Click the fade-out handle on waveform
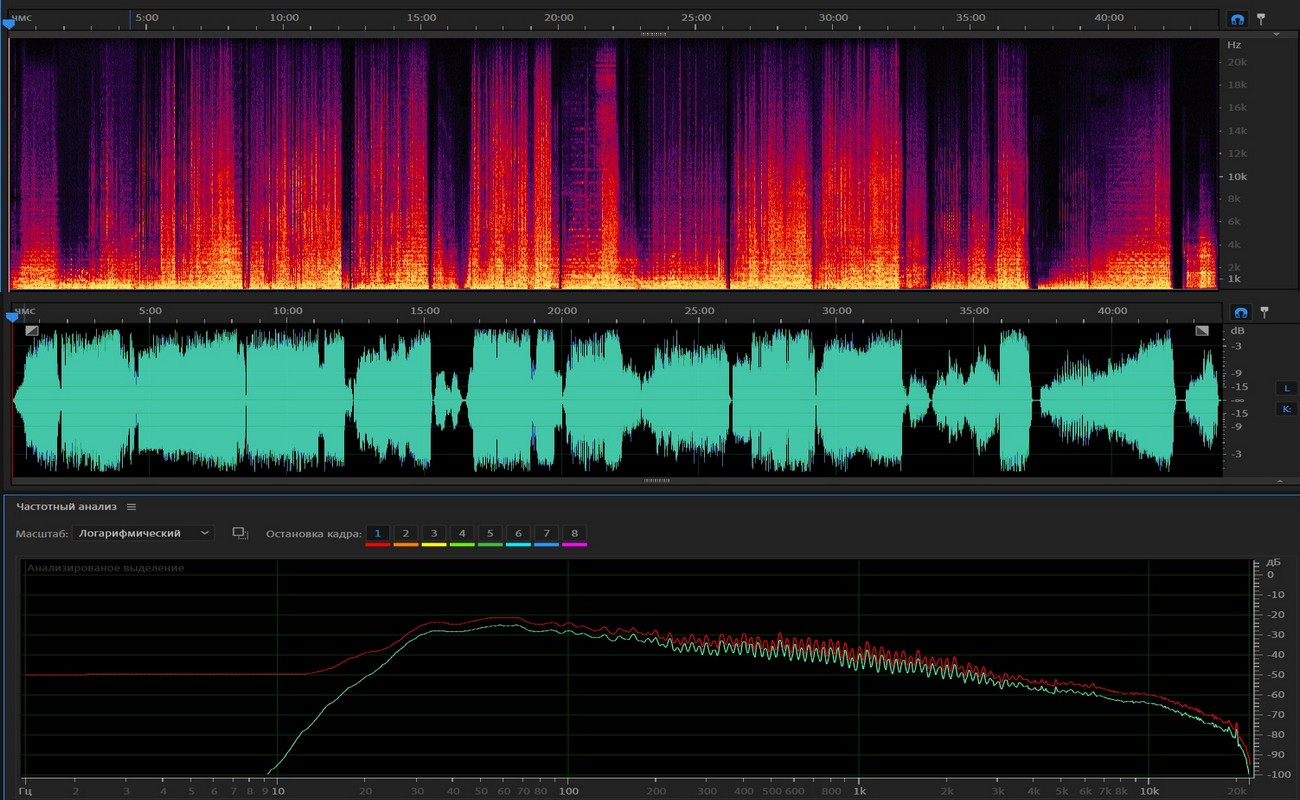The width and height of the screenshot is (1300, 800). pos(1201,330)
